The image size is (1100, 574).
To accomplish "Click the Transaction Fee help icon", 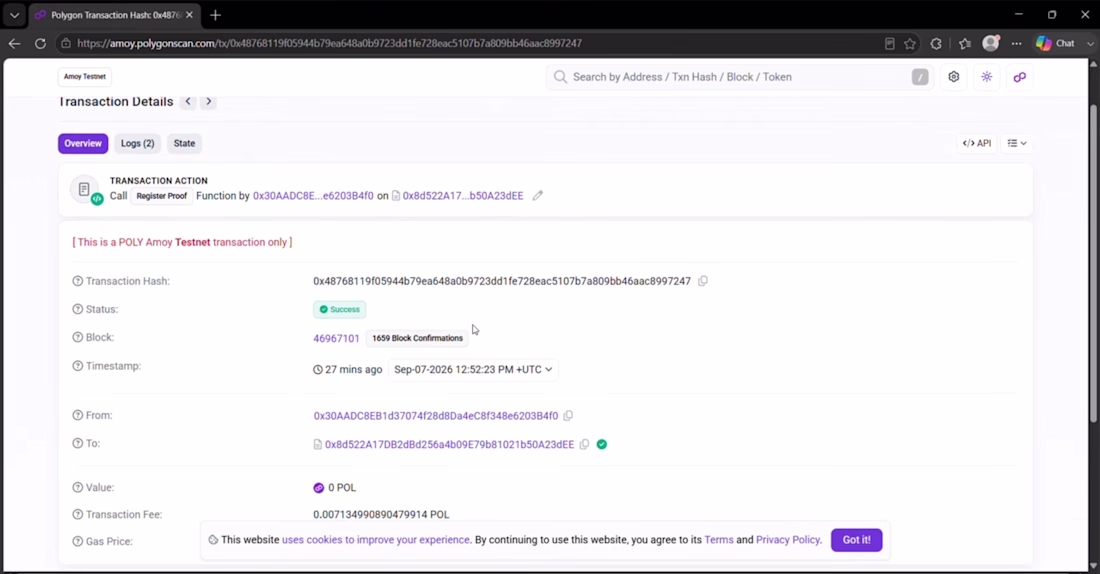I will pyautogui.click(x=78, y=514).
